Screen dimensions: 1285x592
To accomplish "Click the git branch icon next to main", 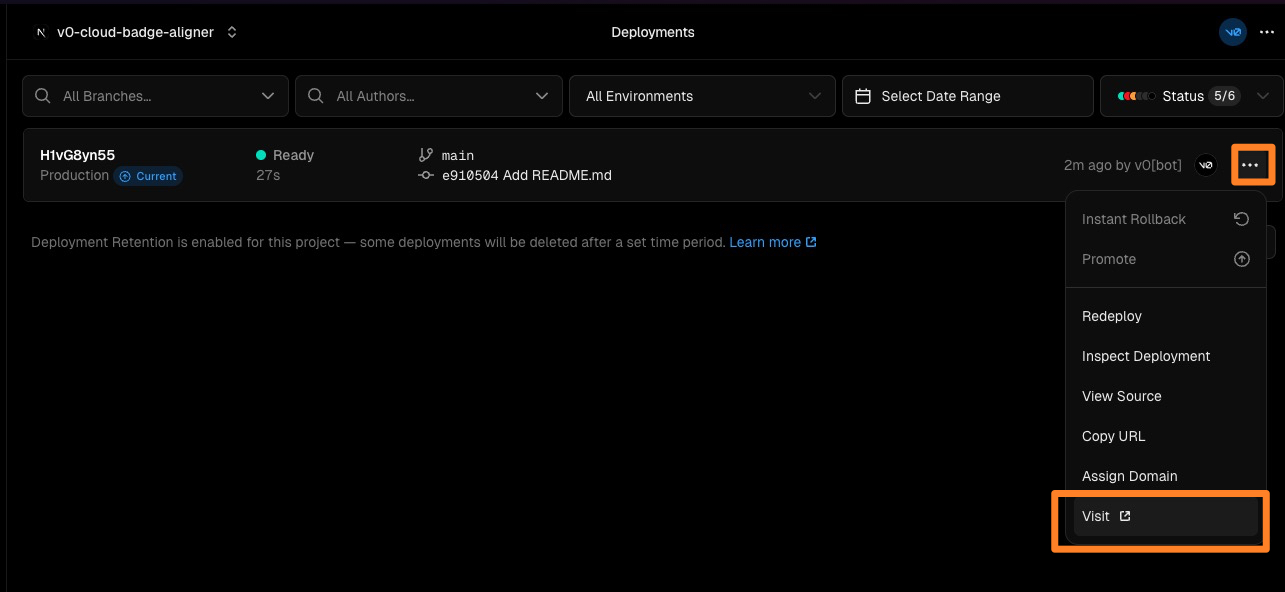I will click(426, 155).
